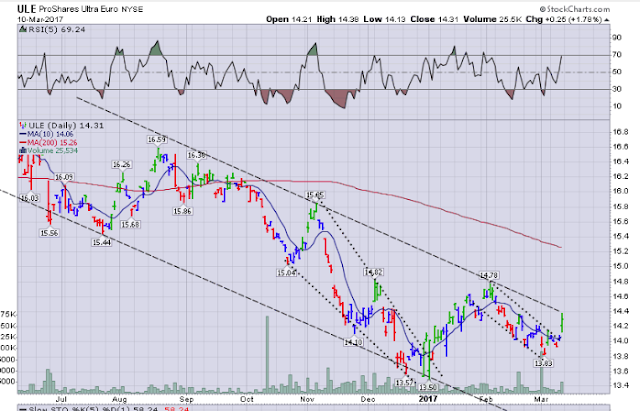Click the Close 14.31 value
This screenshot has width=640, height=411.
[435, 19]
